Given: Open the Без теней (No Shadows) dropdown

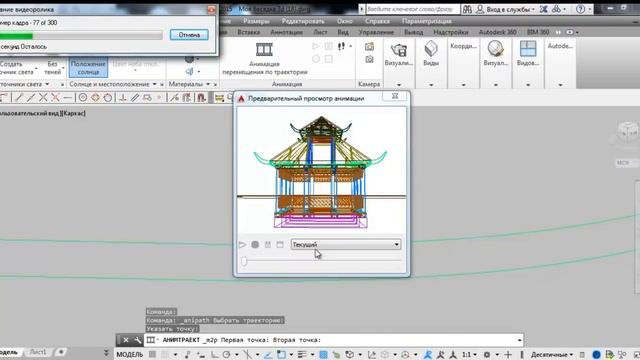Looking at the screenshot, I should coord(53,67).
